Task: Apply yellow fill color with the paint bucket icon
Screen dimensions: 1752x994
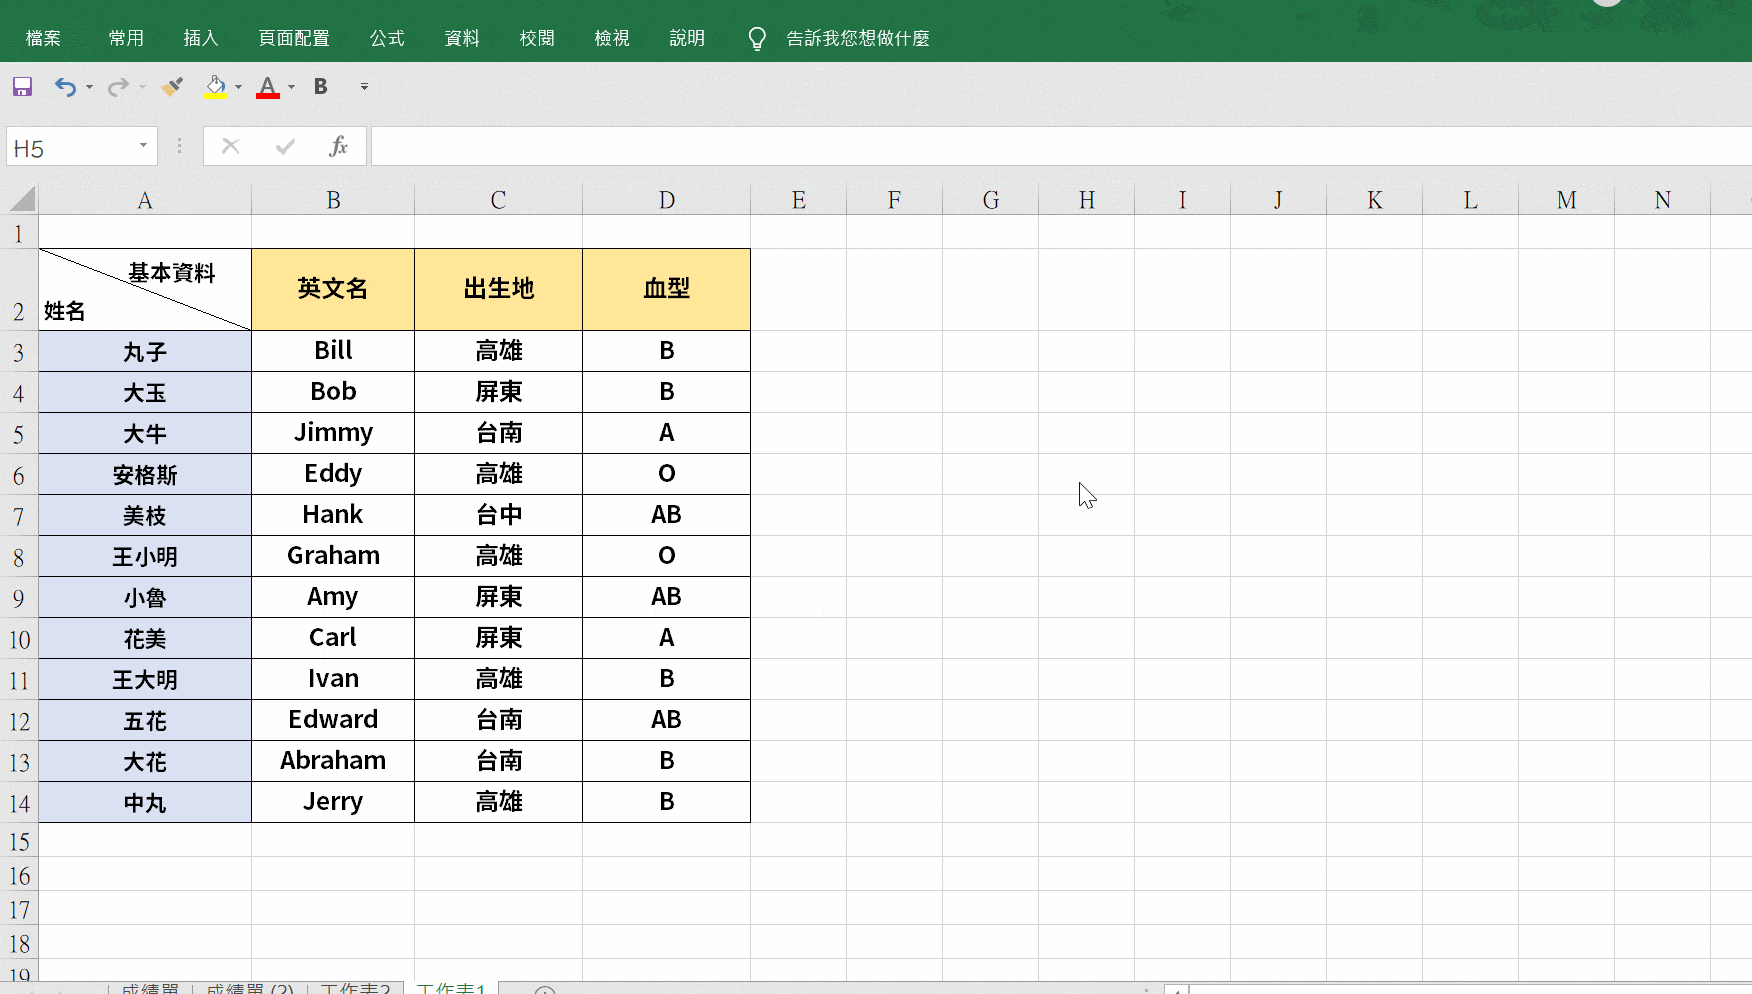Action: pos(214,87)
